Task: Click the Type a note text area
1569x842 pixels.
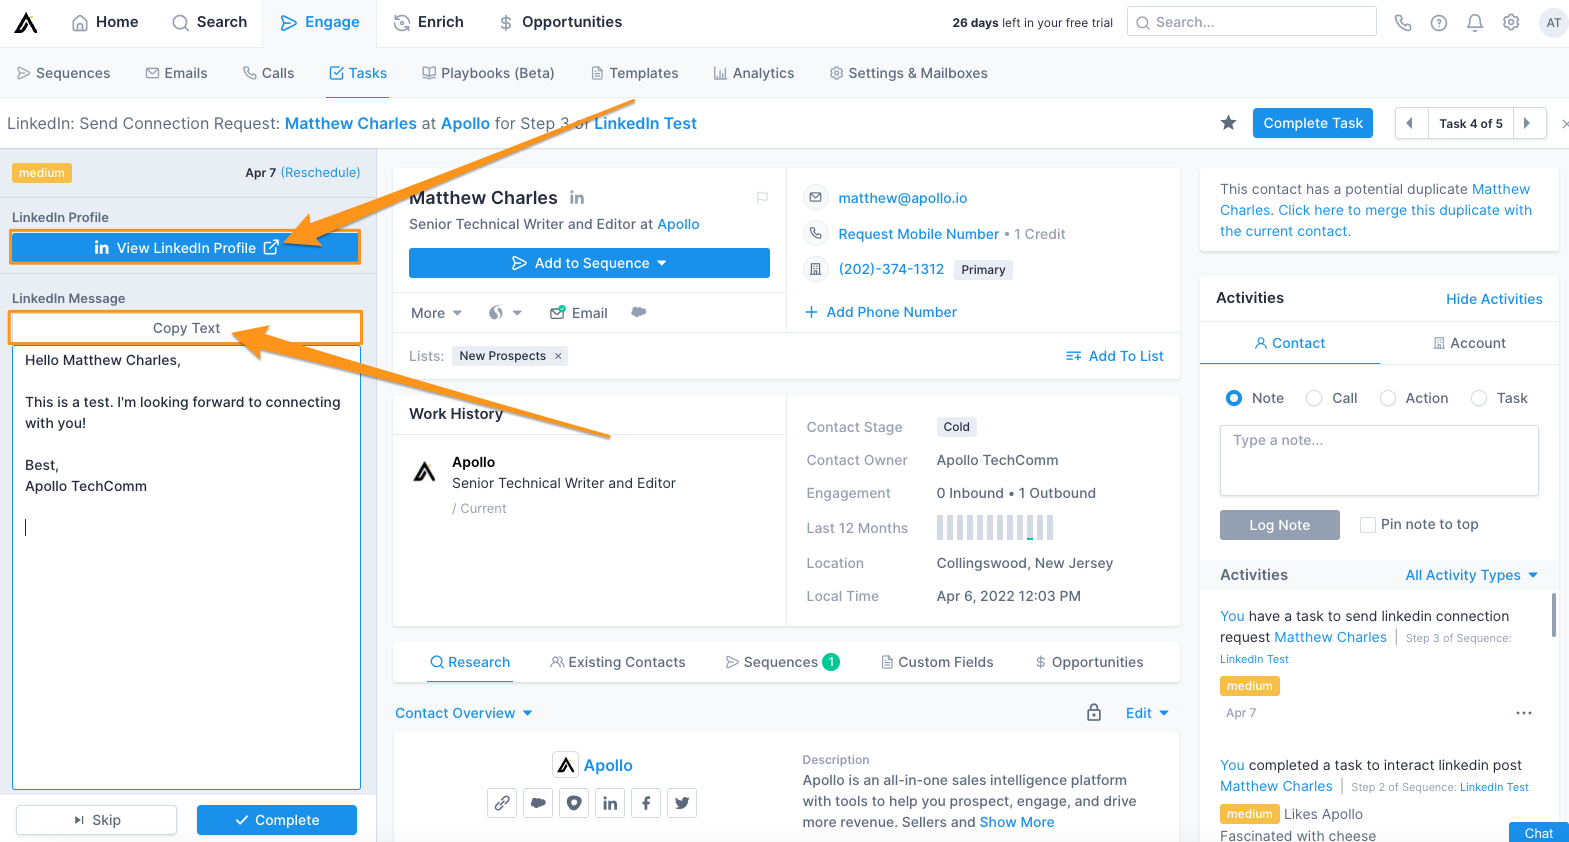Action: [x=1379, y=461]
